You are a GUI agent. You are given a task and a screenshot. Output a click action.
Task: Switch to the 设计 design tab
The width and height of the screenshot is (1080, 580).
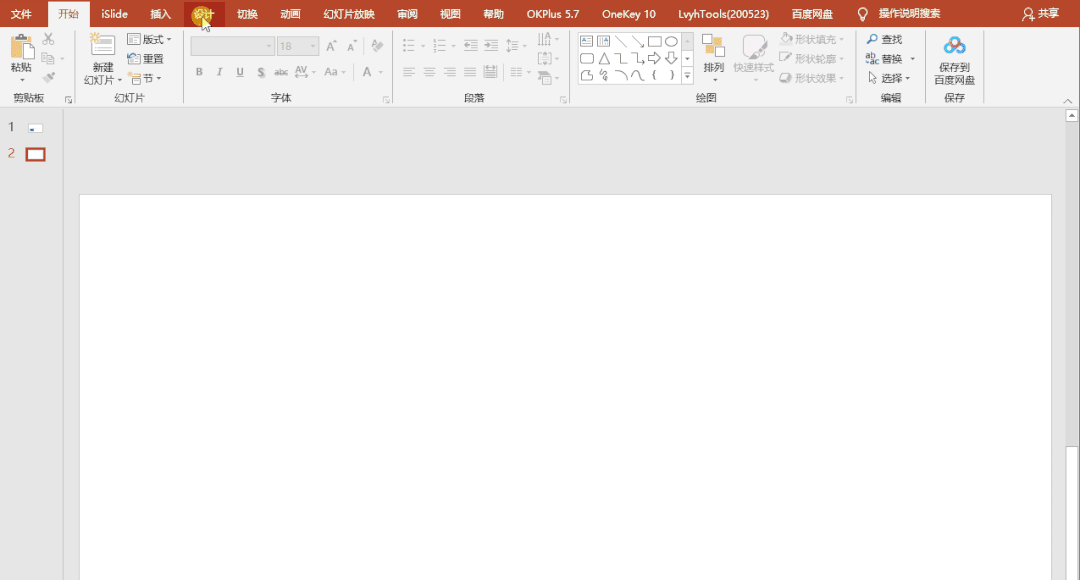click(203, 14)
